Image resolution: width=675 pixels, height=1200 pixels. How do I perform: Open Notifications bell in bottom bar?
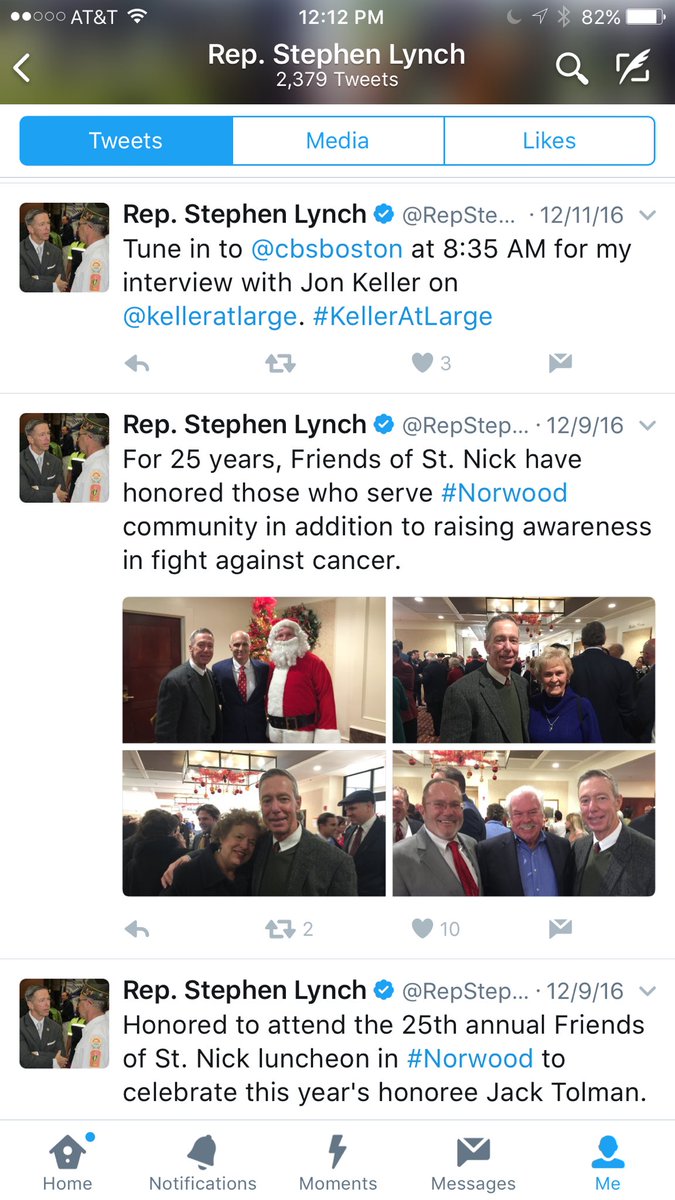pyautogui.click(x=203, y=1163)
